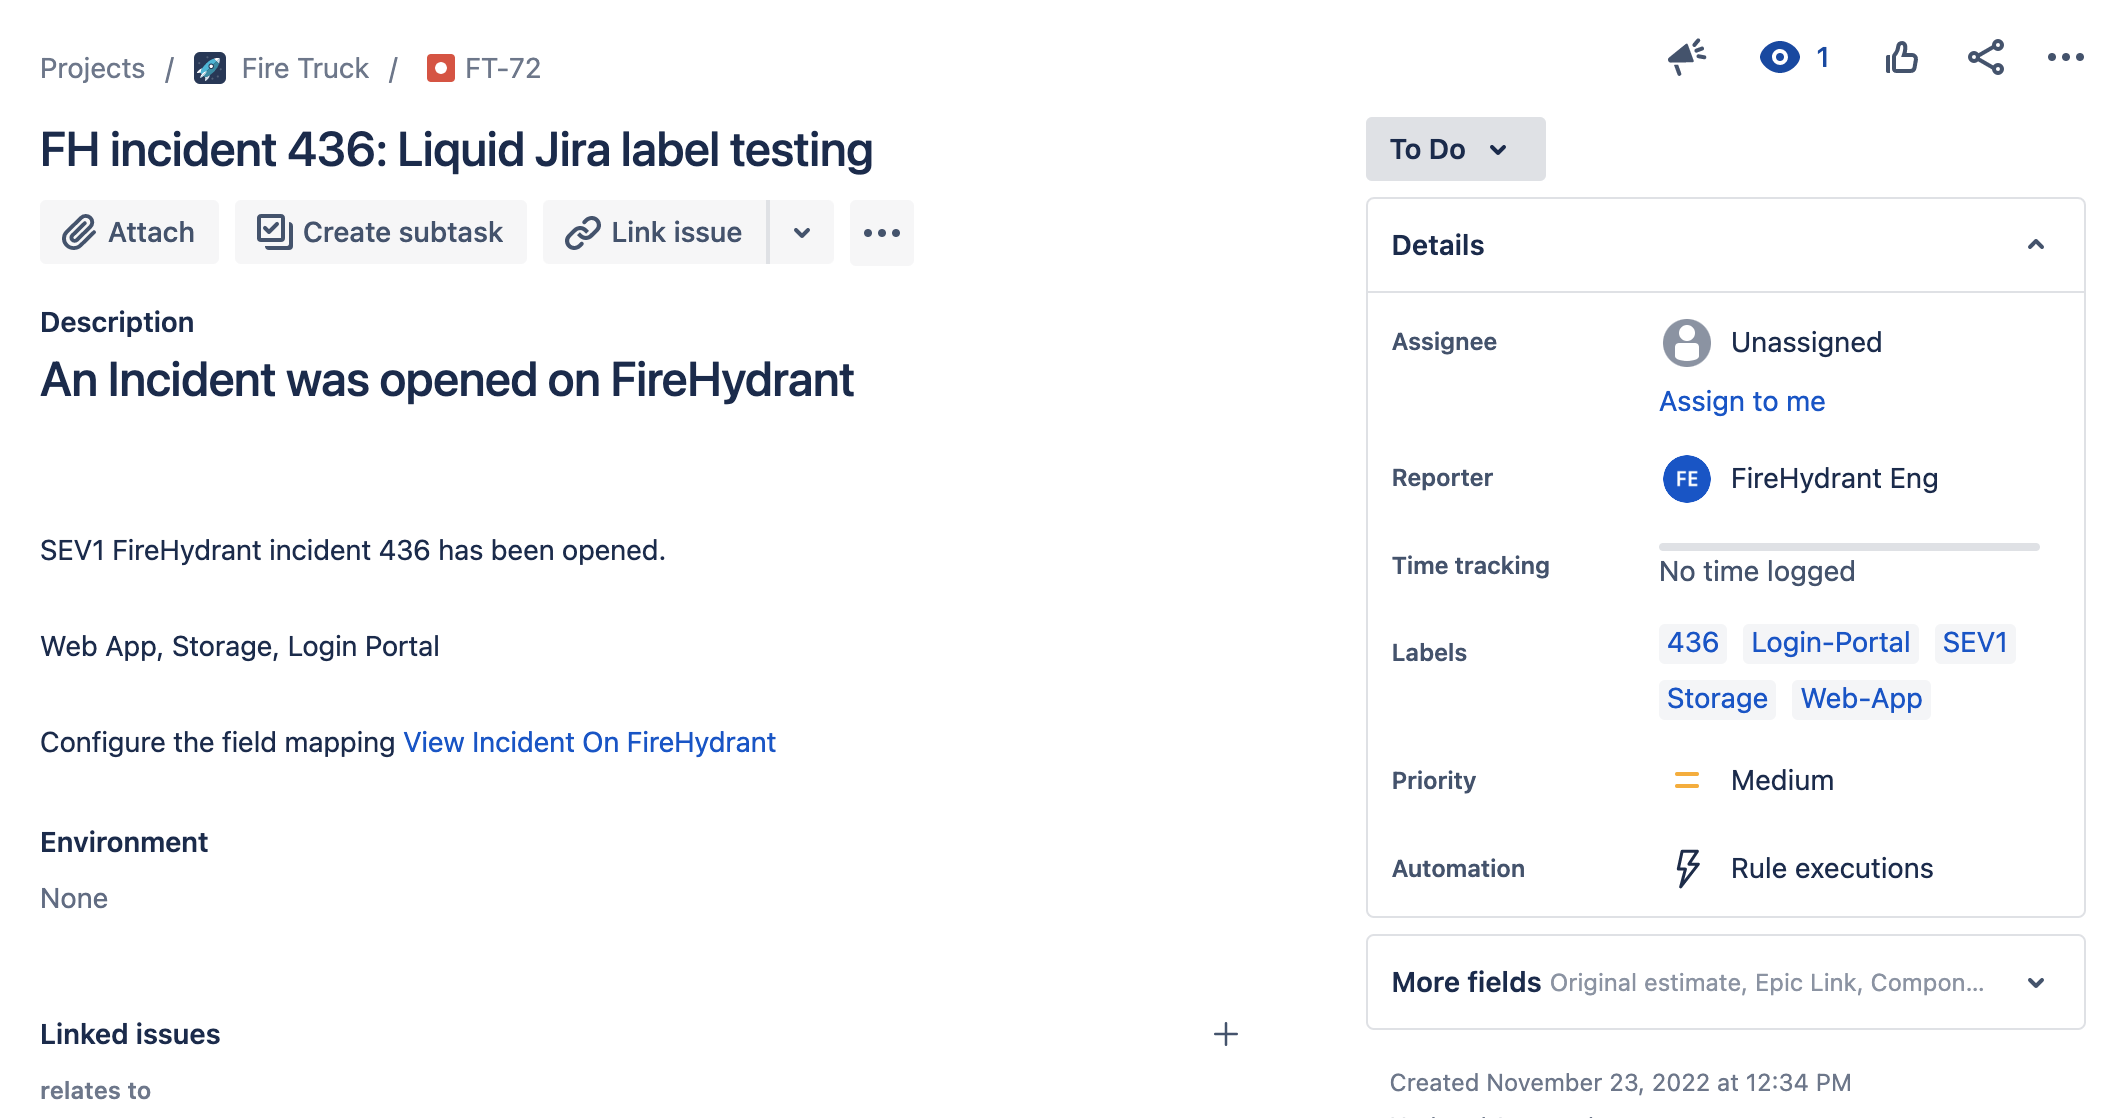Click the View Incident On FireHydrant link

click(x=589, y=742)
